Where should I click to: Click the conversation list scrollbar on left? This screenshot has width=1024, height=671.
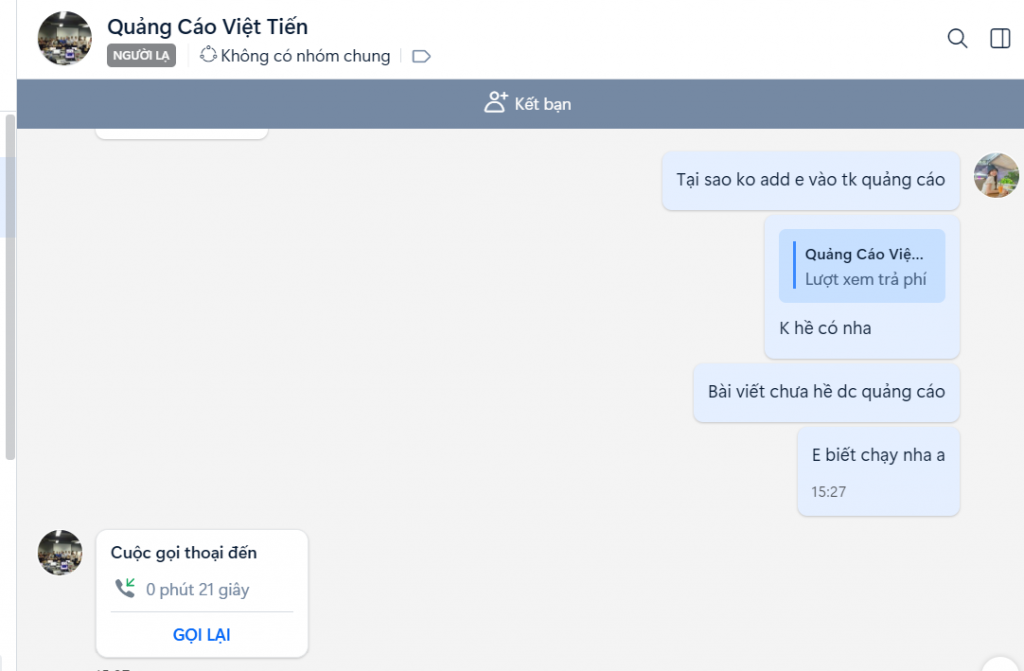[10, 287]
